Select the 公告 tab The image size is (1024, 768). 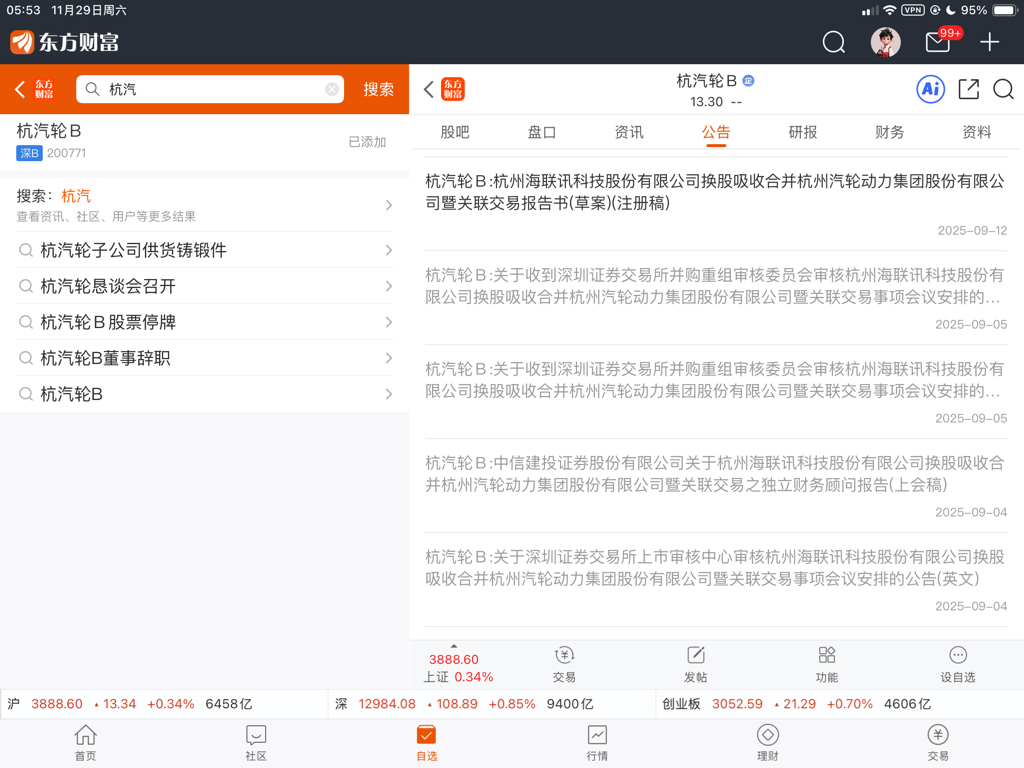[716, 133]
